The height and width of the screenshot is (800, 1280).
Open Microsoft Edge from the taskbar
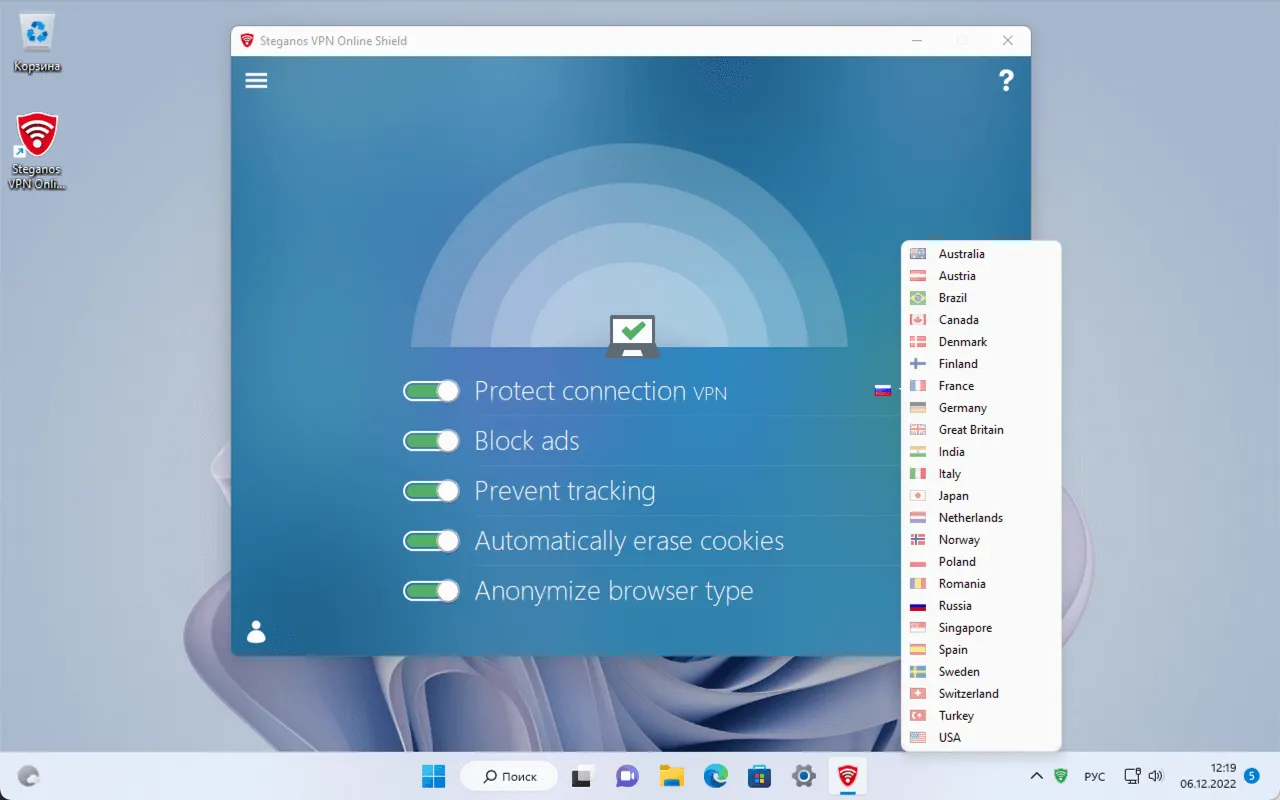tap(715, 776)
